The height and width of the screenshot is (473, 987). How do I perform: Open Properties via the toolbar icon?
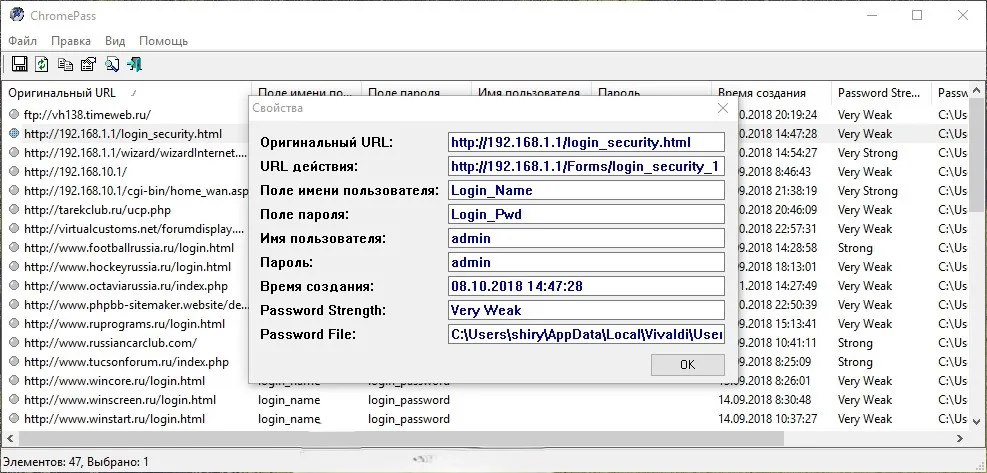89,64
